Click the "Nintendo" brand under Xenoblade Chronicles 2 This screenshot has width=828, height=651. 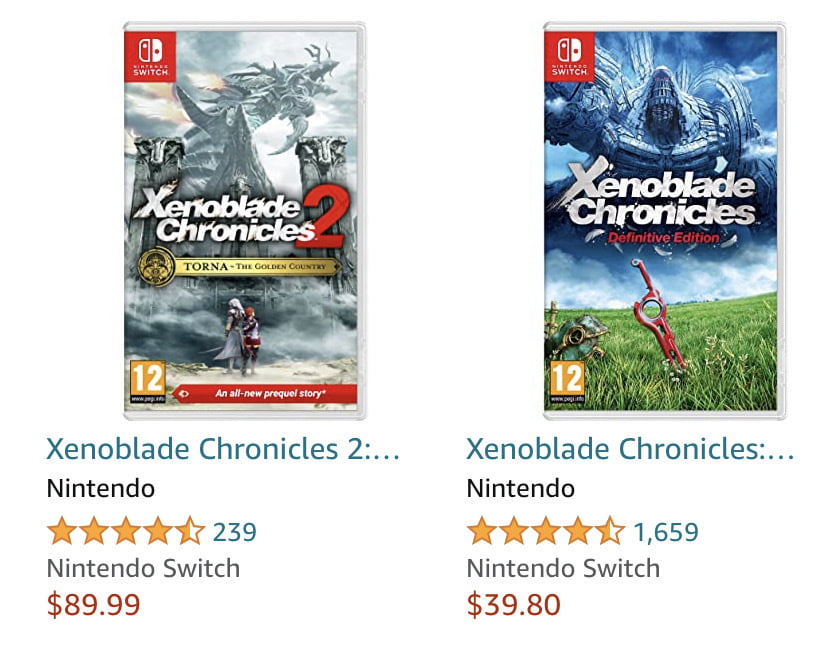point(101,489)
